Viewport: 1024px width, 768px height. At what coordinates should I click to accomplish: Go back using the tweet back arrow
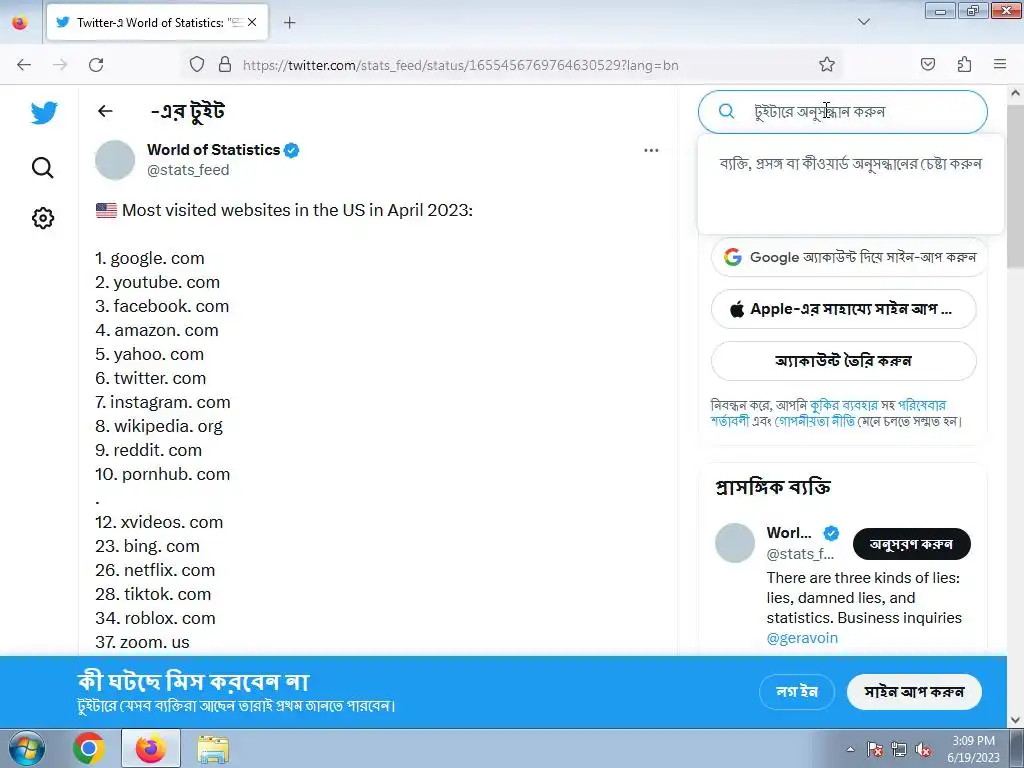click(105, 111)
